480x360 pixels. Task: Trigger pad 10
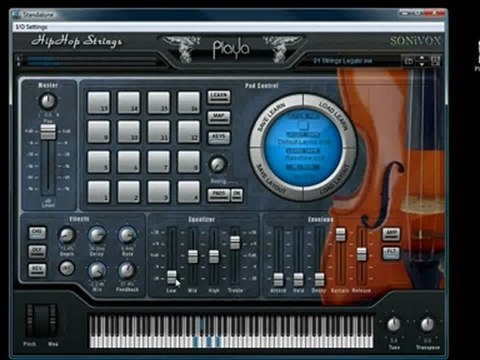tap(129, 132)
